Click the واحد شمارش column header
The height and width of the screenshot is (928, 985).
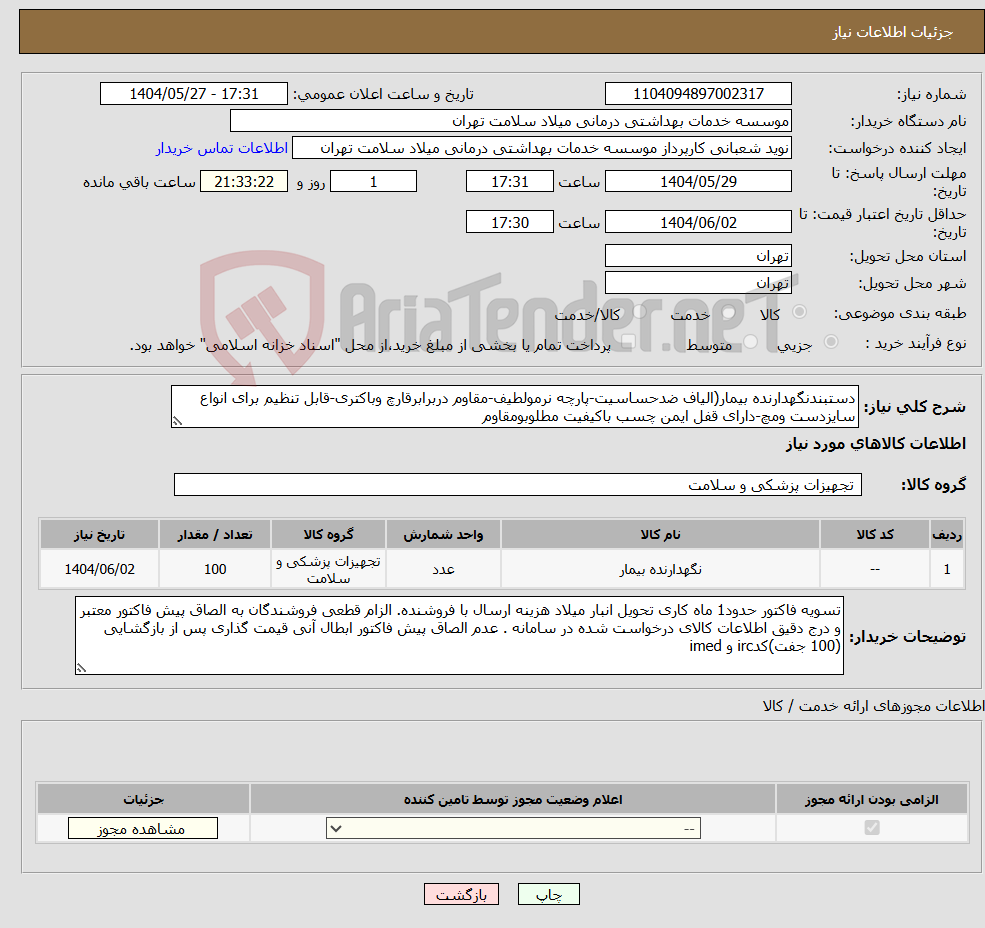coord(443,535)
